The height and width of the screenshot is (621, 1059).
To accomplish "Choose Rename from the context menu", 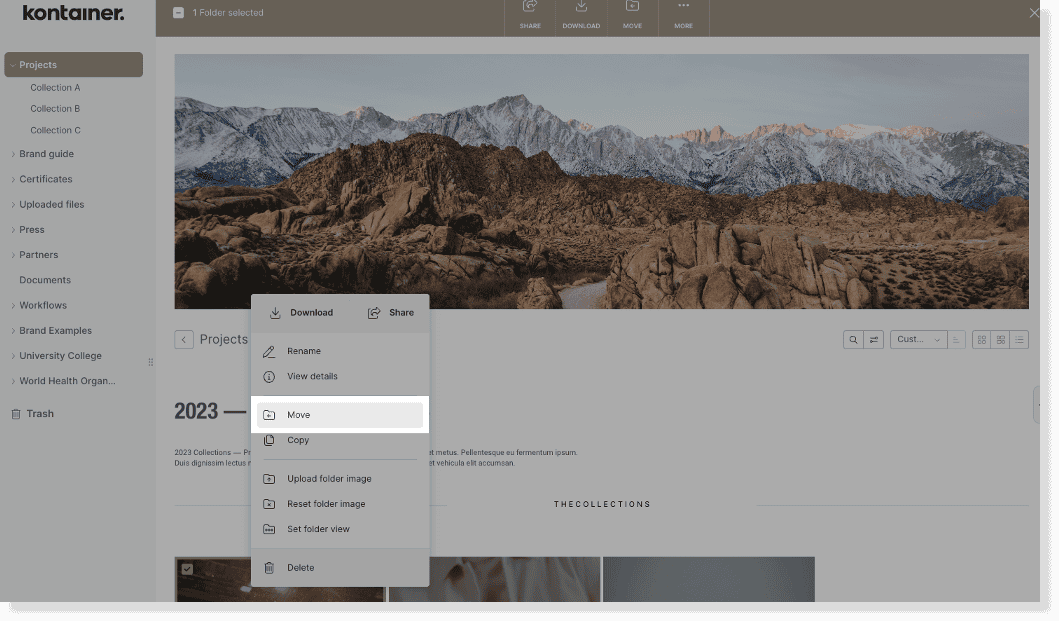I will [303, 351].
